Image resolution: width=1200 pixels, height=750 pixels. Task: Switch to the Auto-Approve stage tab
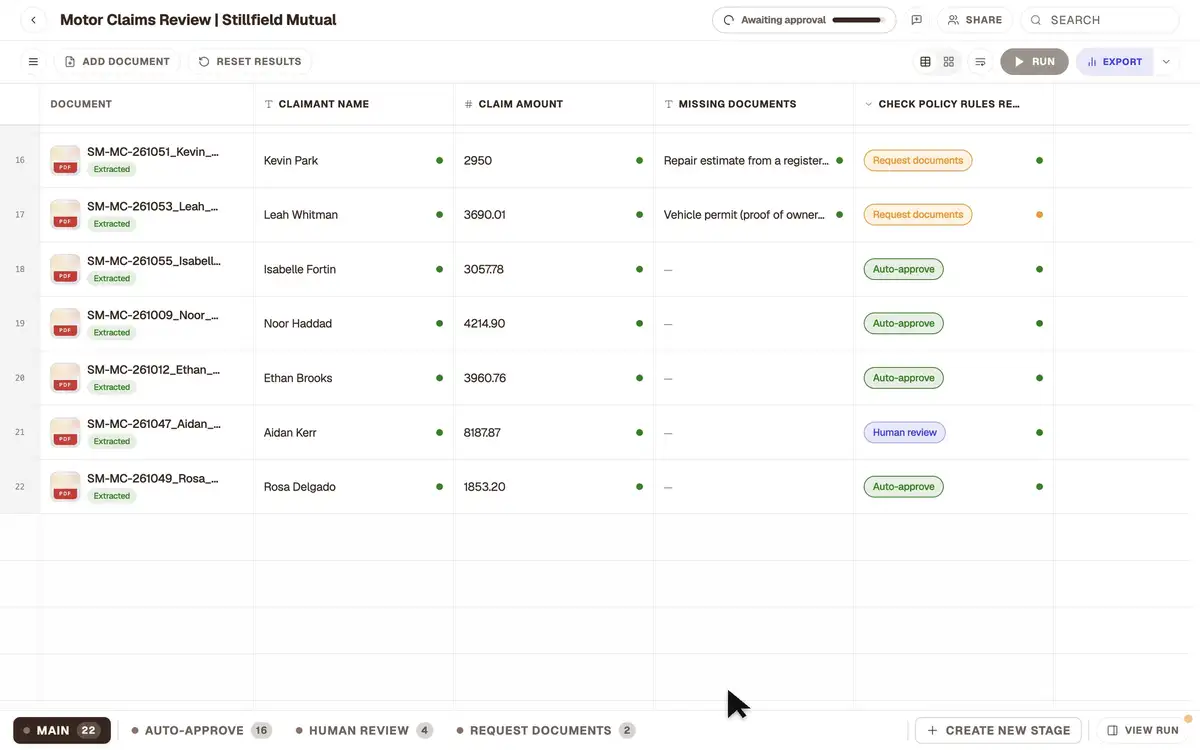(x=202, y=731)
